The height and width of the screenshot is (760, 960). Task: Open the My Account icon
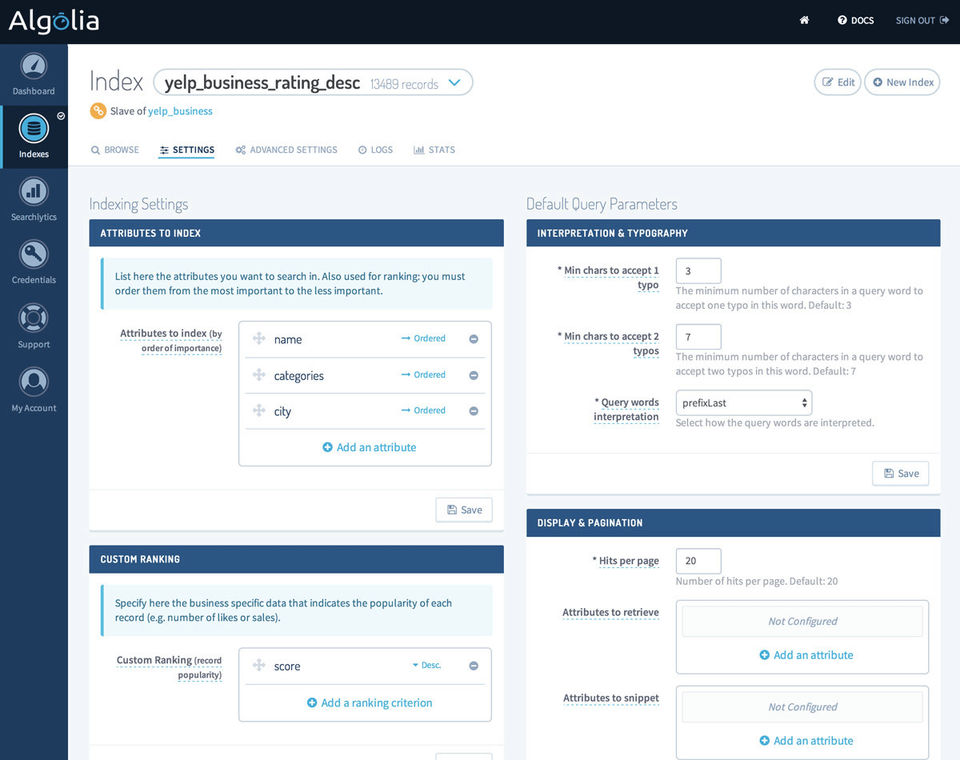(34, 382)
